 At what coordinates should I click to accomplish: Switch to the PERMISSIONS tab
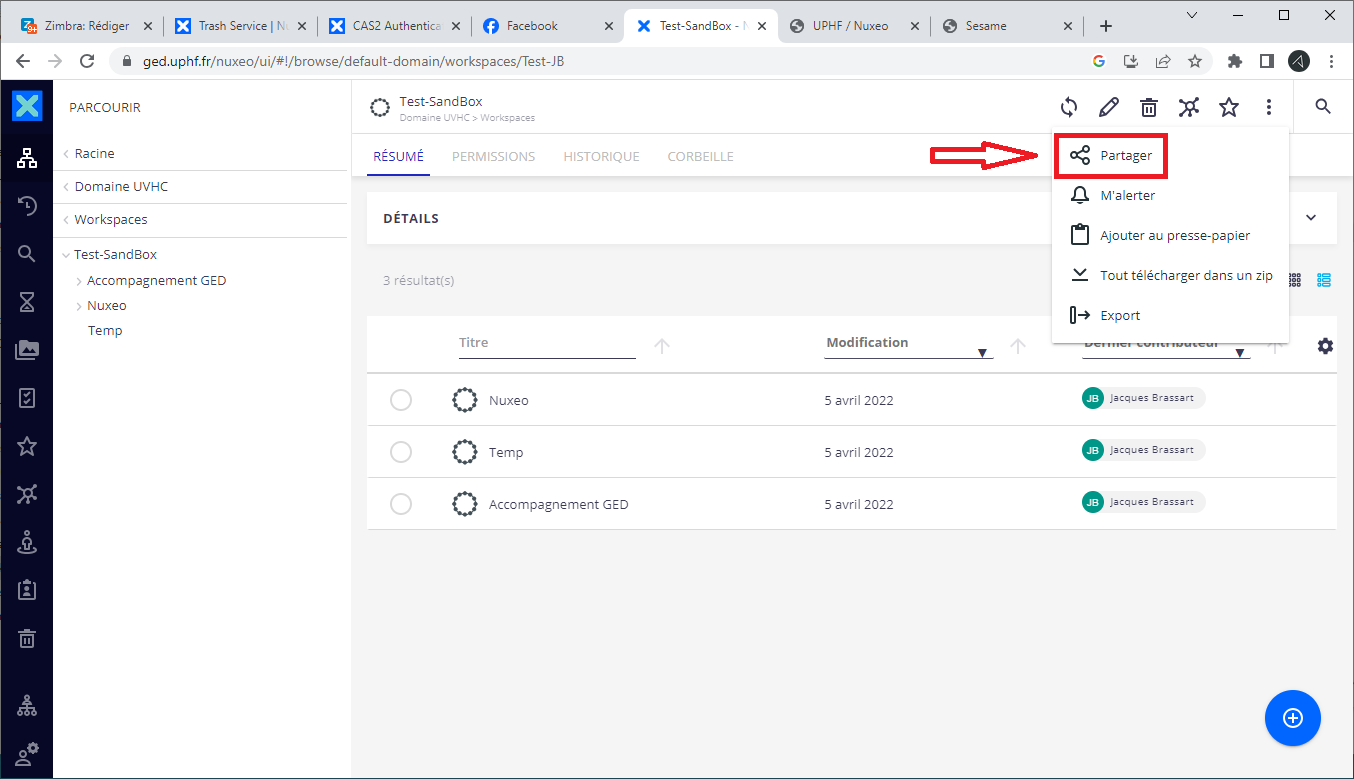pos(493,156)
